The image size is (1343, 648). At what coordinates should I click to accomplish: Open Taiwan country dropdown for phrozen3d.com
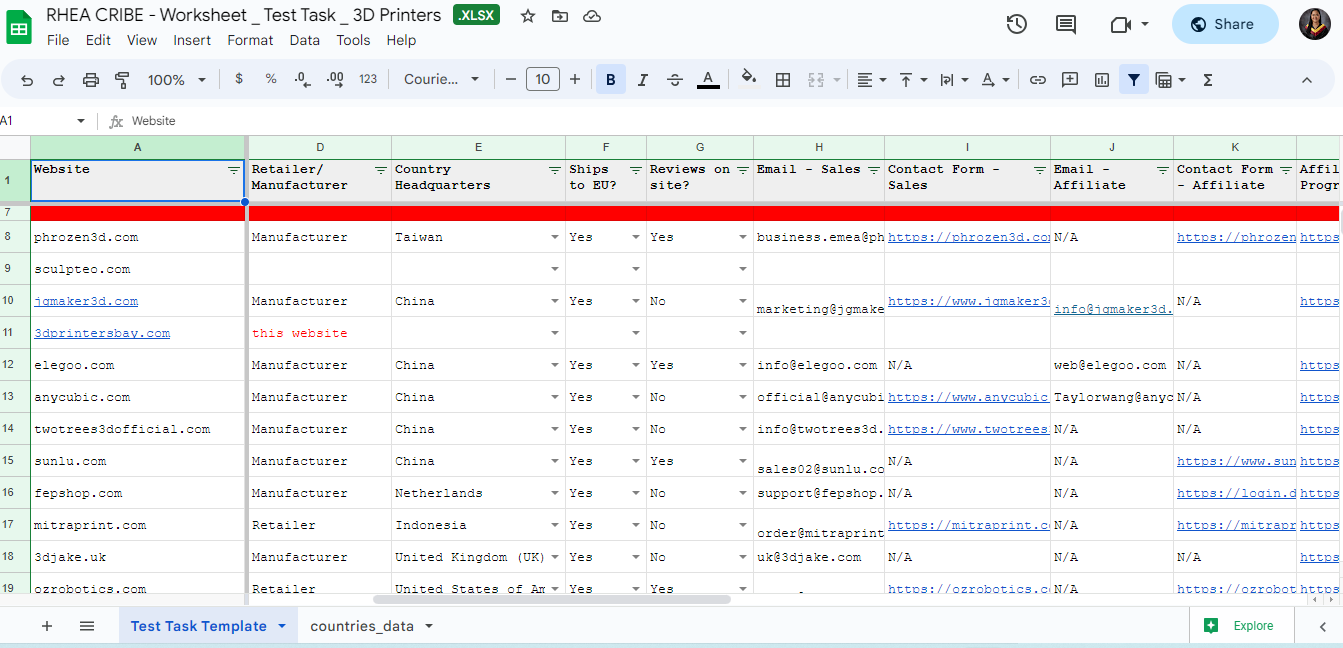[555, 238]
